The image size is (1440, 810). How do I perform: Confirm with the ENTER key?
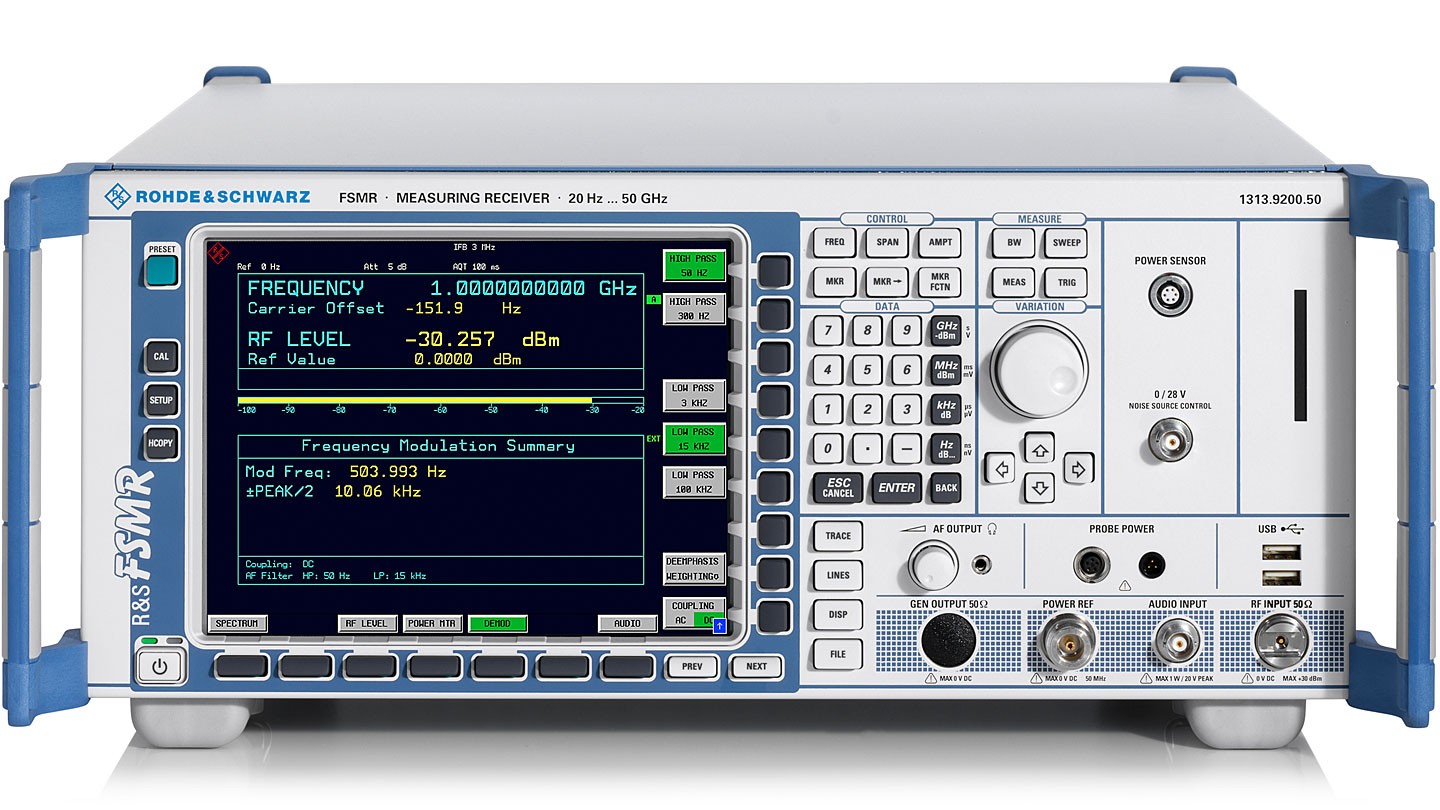pyautogui.click(x=896, y=488)
